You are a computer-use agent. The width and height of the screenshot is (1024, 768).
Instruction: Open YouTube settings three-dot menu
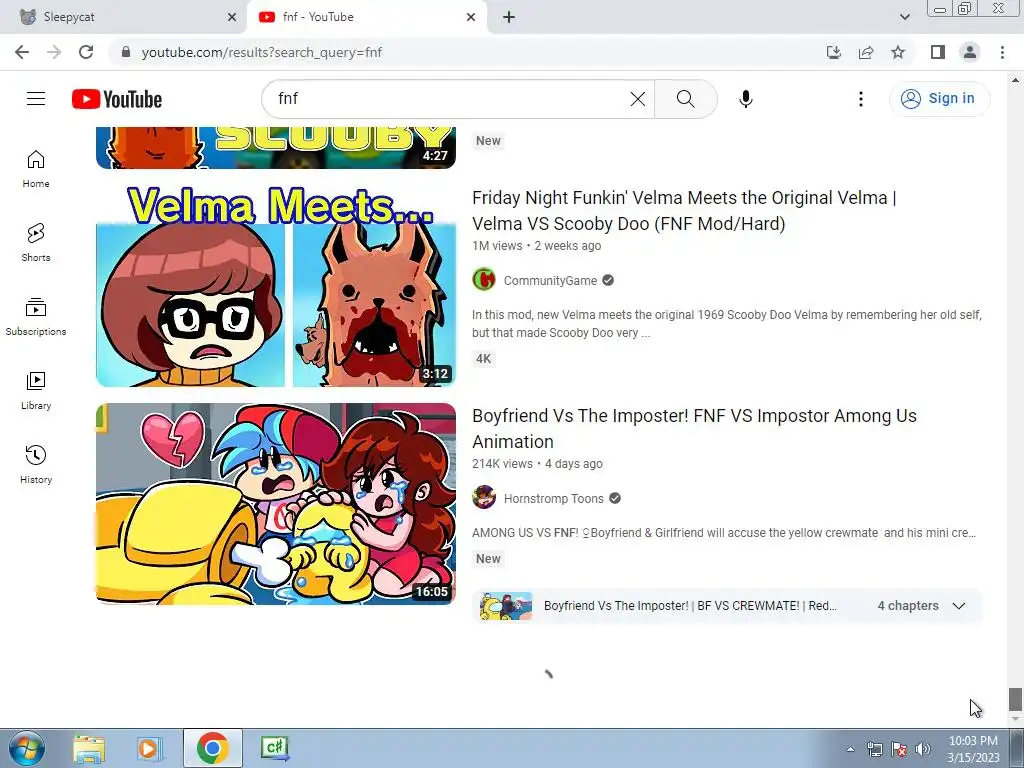pyautogui.click(x=861, y=99)
